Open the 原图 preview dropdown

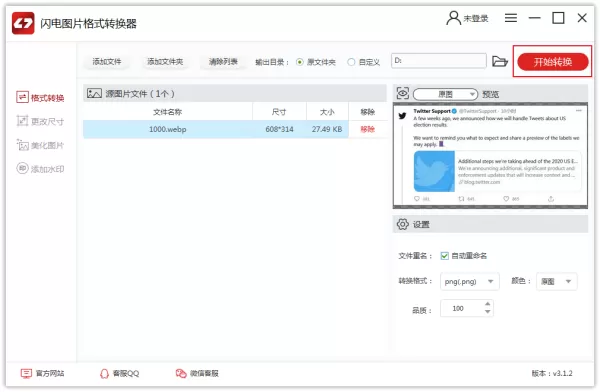click(x=445, y=94)
